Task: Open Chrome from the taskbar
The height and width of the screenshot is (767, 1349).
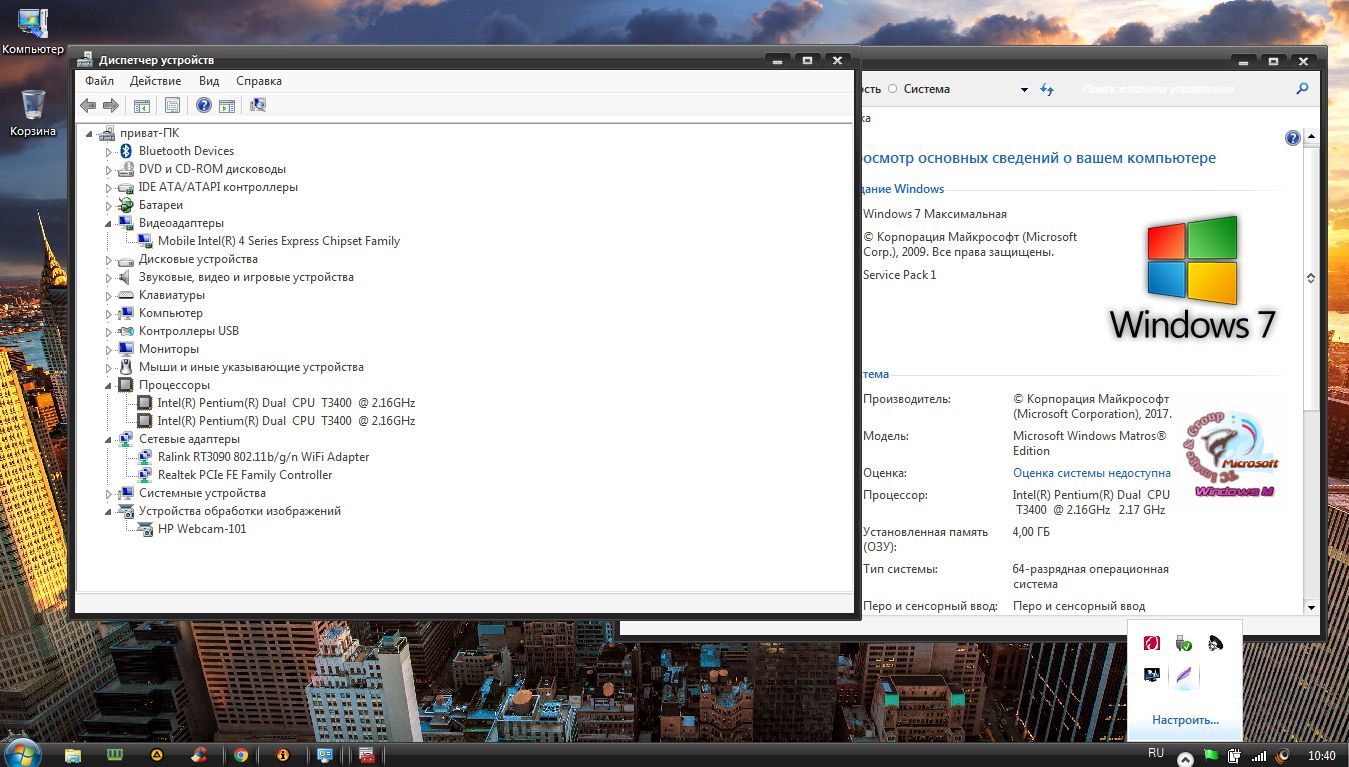Action: [x=241, y=755]
